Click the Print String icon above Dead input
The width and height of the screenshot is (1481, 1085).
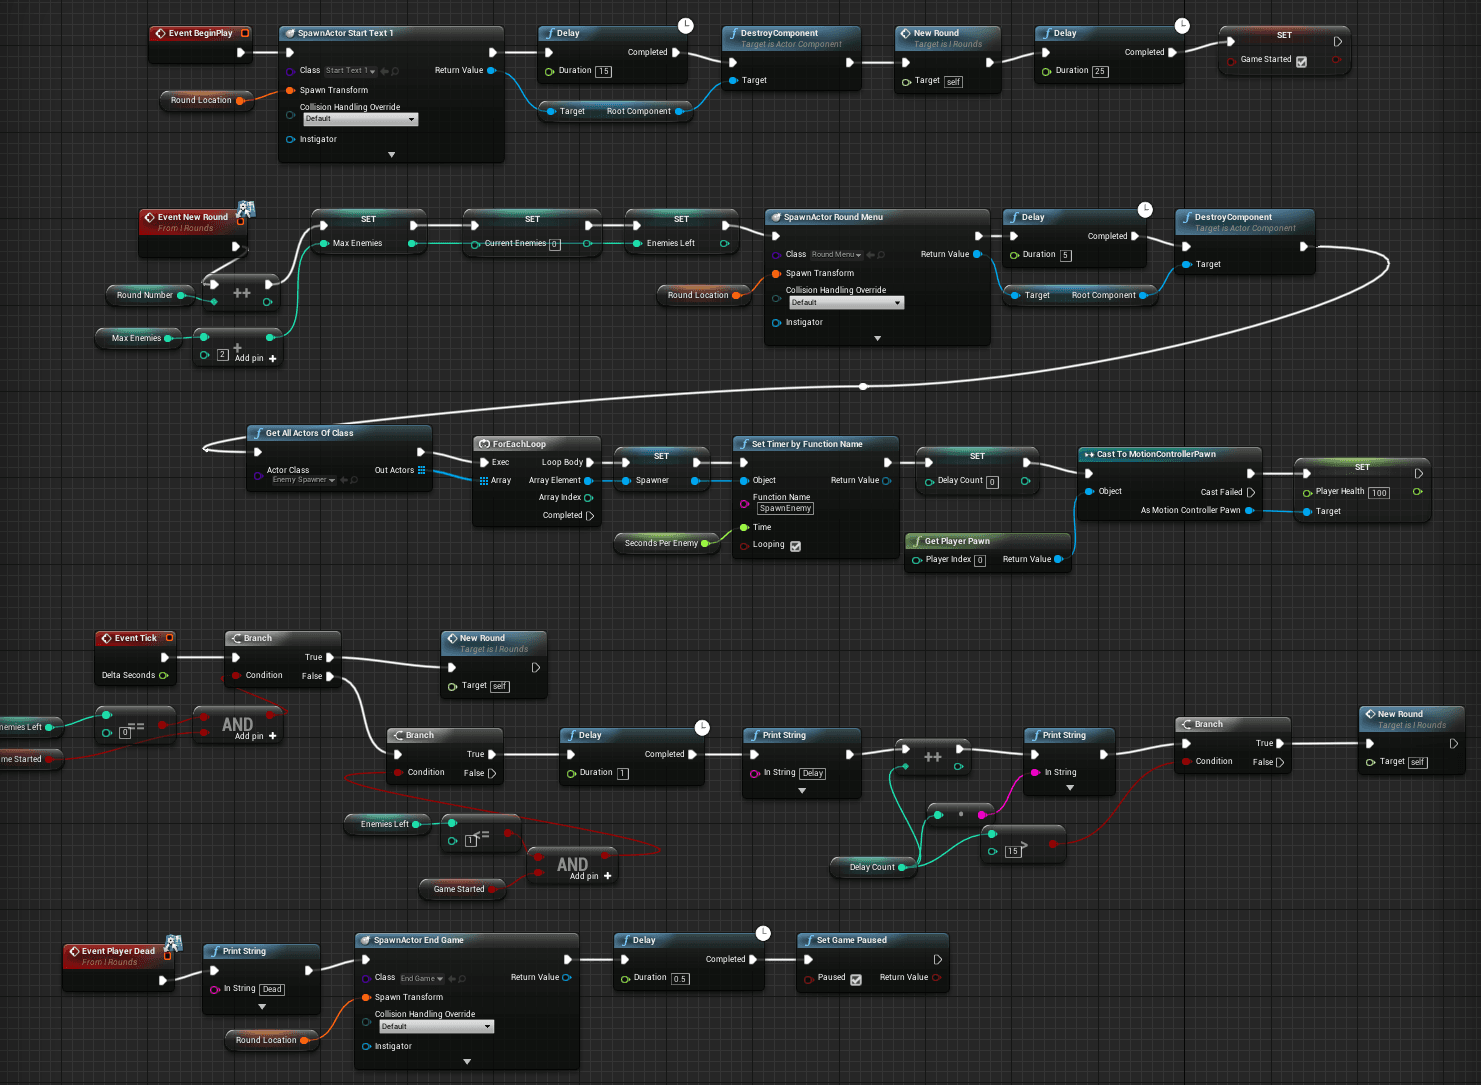218,951
